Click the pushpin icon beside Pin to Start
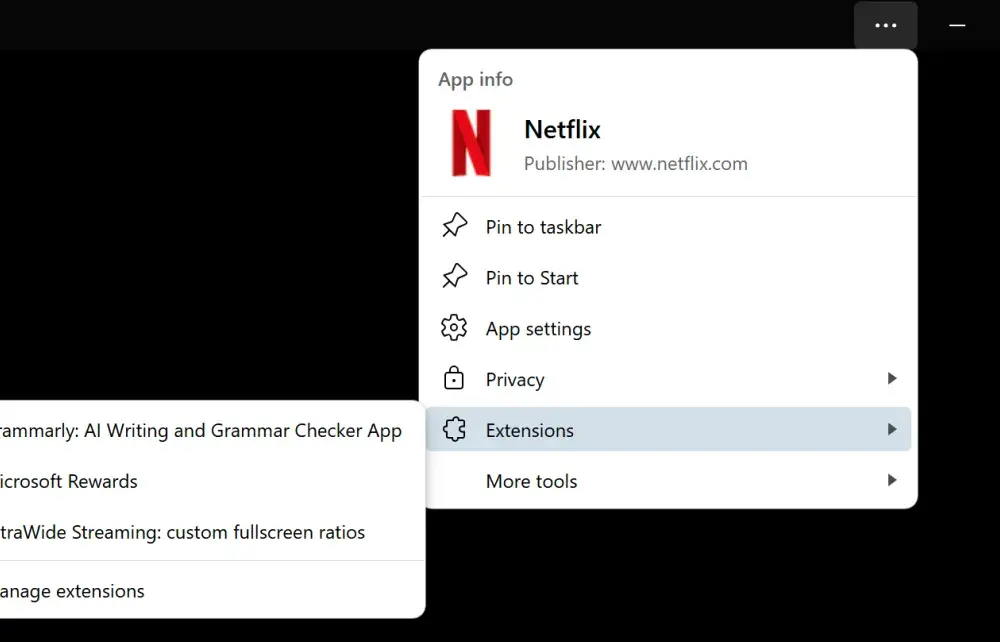Screen dimensions: 1000x642 (x=454, y=277)
